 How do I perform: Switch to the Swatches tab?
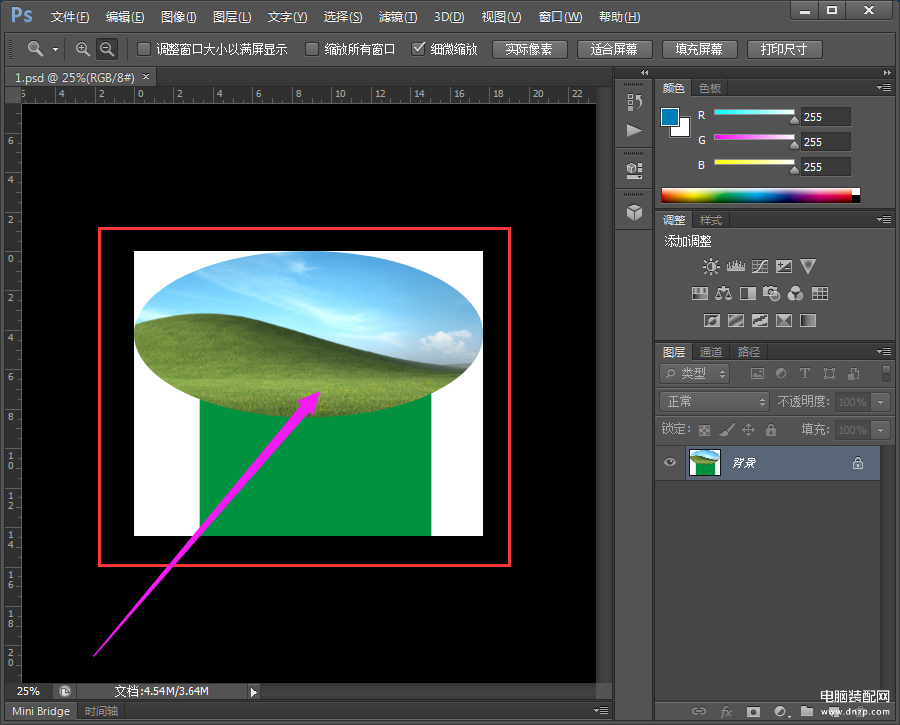tap(709, 88)
